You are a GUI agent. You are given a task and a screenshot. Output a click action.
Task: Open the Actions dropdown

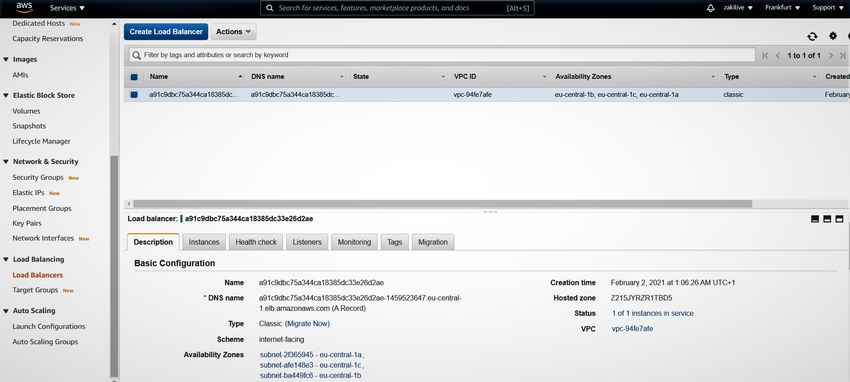(233, 32)
